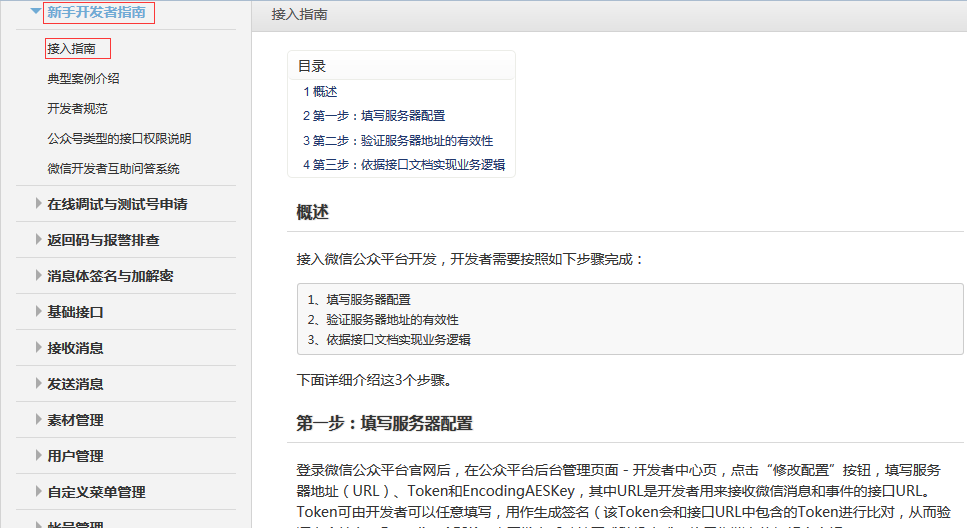Collapse the 新手开发者指南 section arrow
The image size is (967, 528).
click(36, 11)
